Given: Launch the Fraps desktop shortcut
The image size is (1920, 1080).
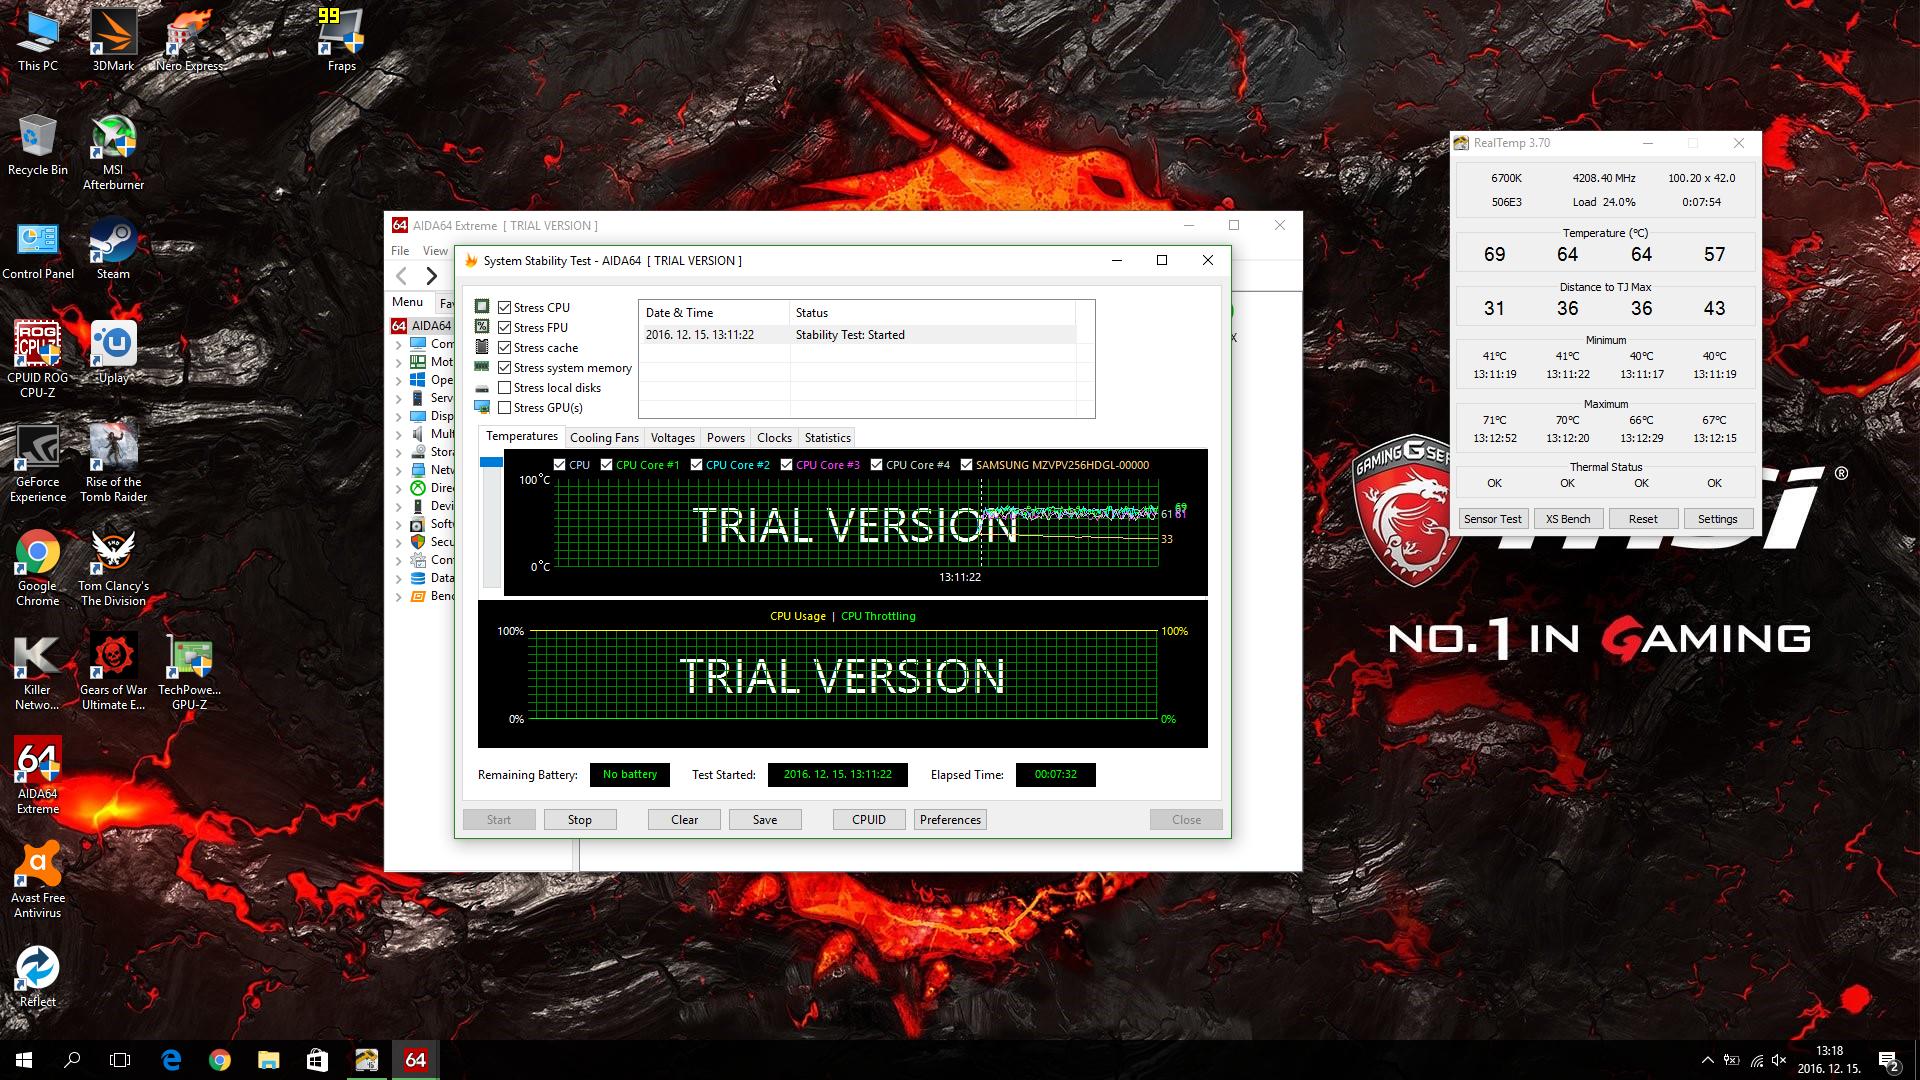Looking at the screenshot, I should (341, 40).
